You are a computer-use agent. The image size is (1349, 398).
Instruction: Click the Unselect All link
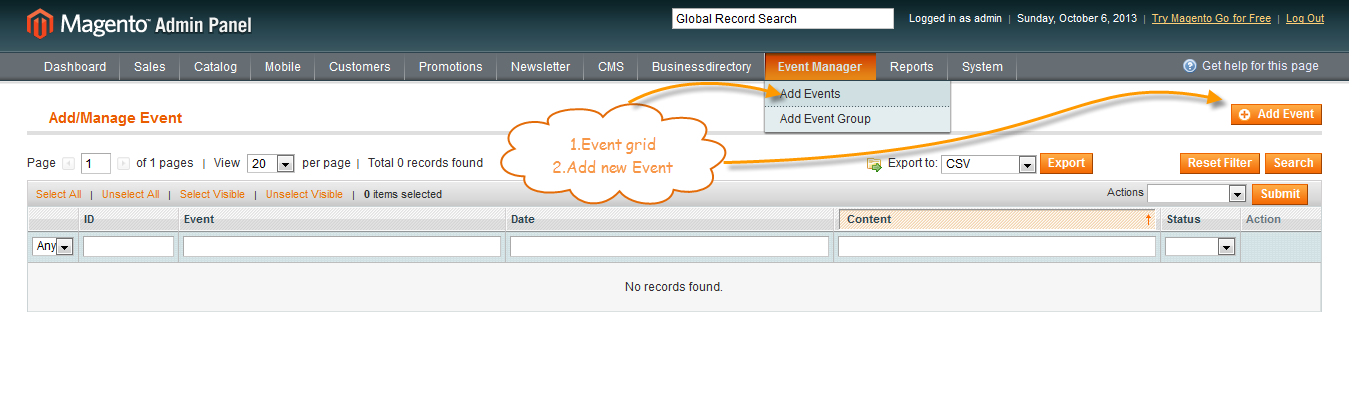[x=130, y=194]
